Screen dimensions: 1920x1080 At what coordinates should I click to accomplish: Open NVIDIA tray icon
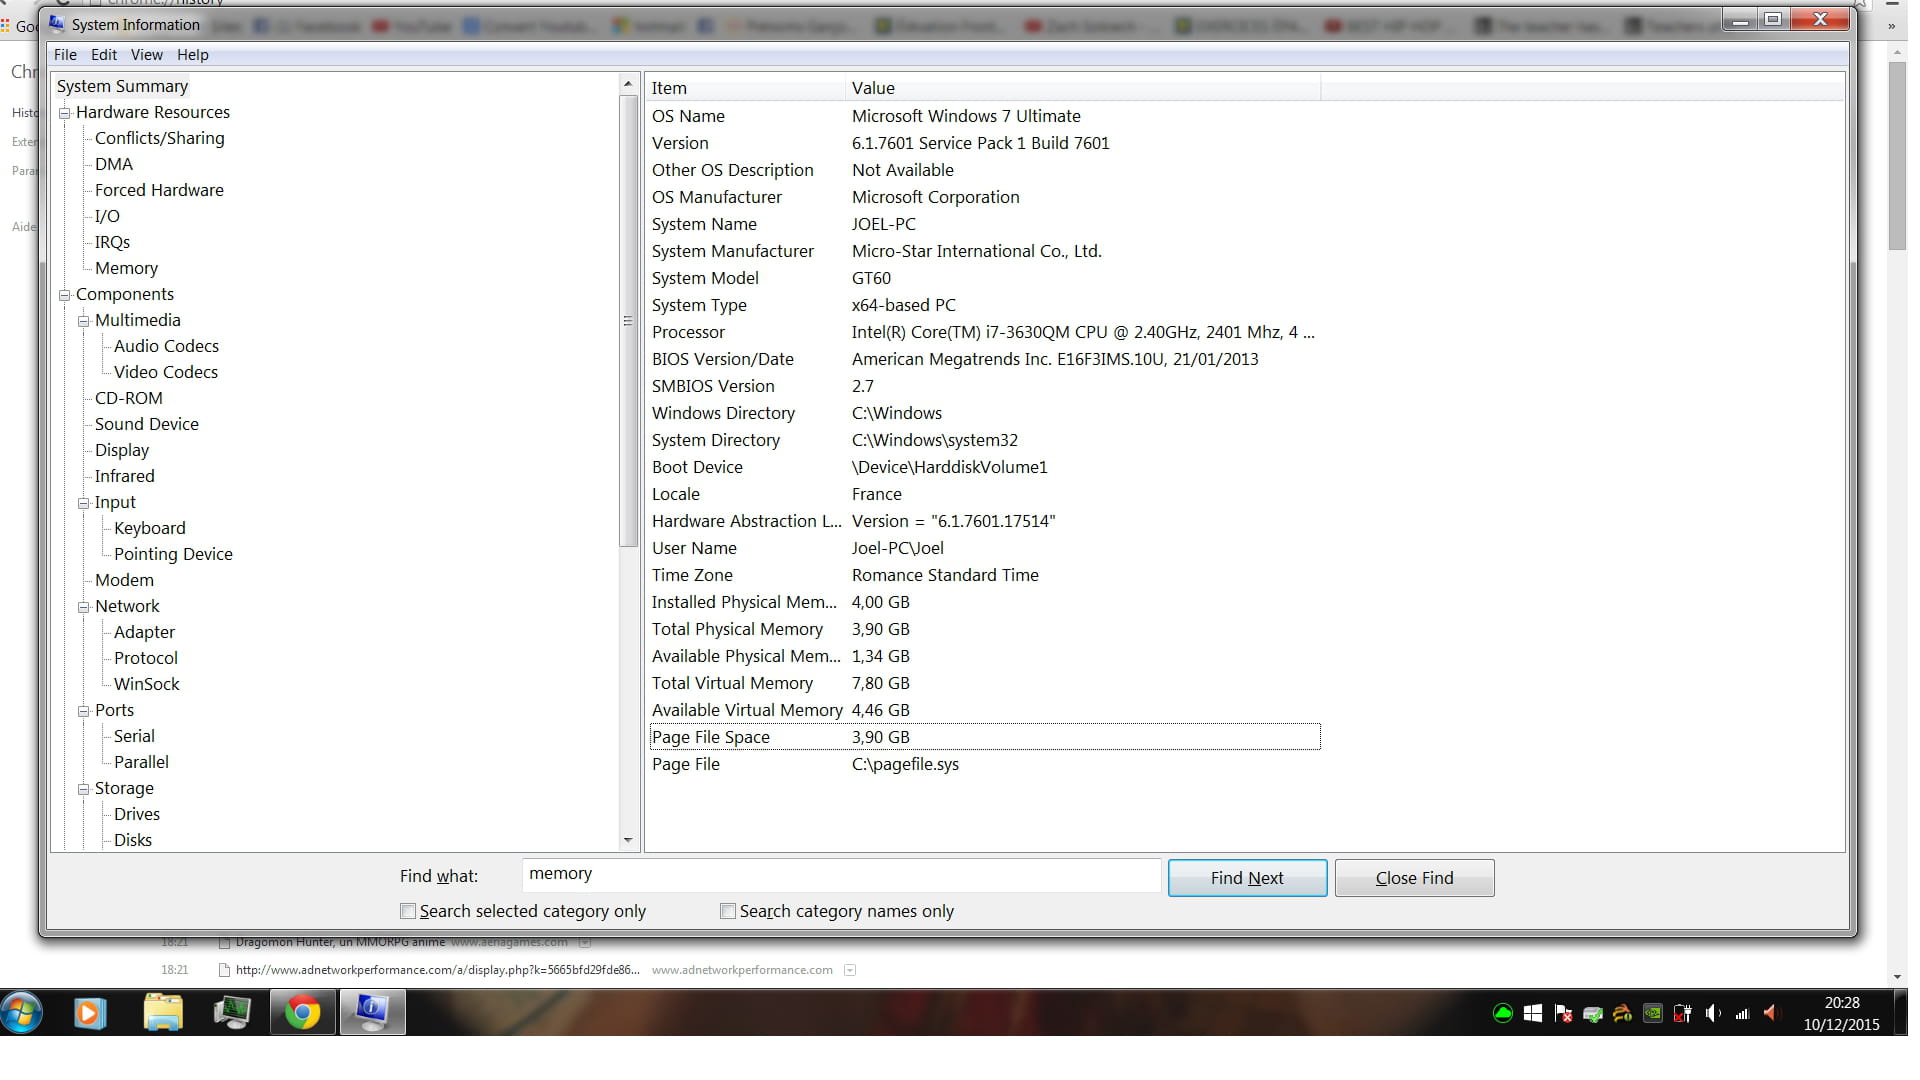(1653, 1013)
